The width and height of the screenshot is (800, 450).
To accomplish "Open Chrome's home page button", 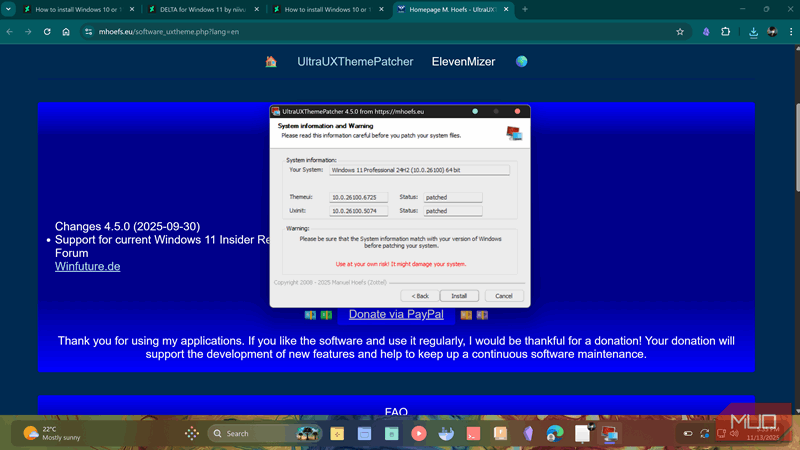I will coord(66,32).
